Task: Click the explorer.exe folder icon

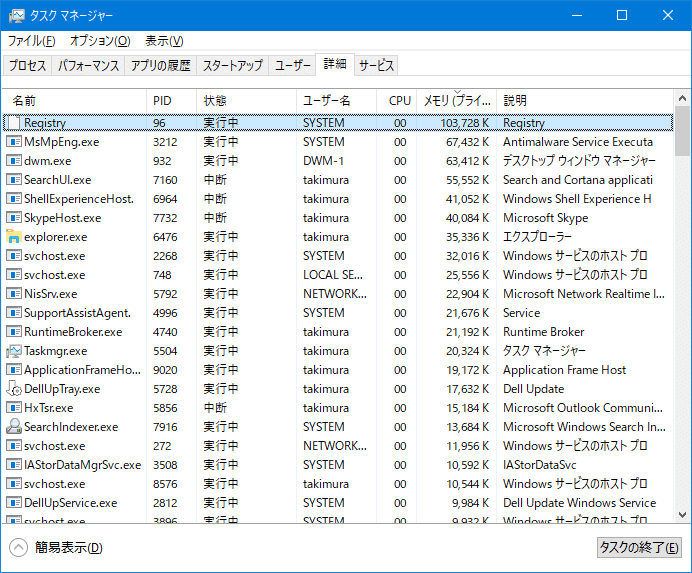Action: point(14,237)
